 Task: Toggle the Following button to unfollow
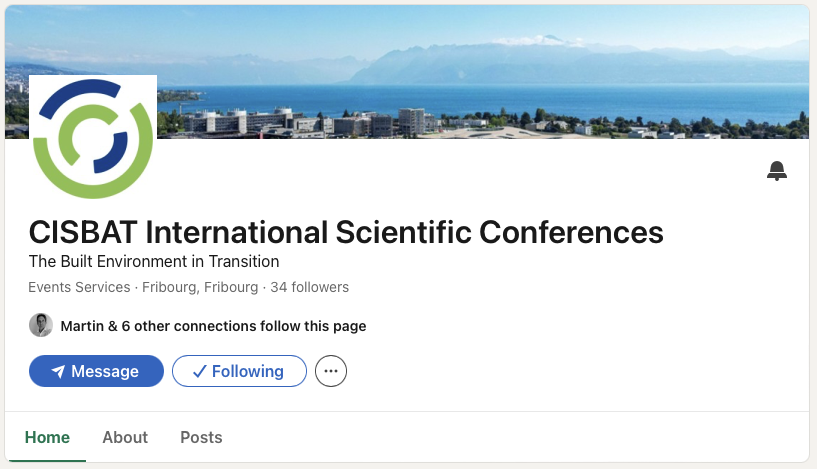240,371
